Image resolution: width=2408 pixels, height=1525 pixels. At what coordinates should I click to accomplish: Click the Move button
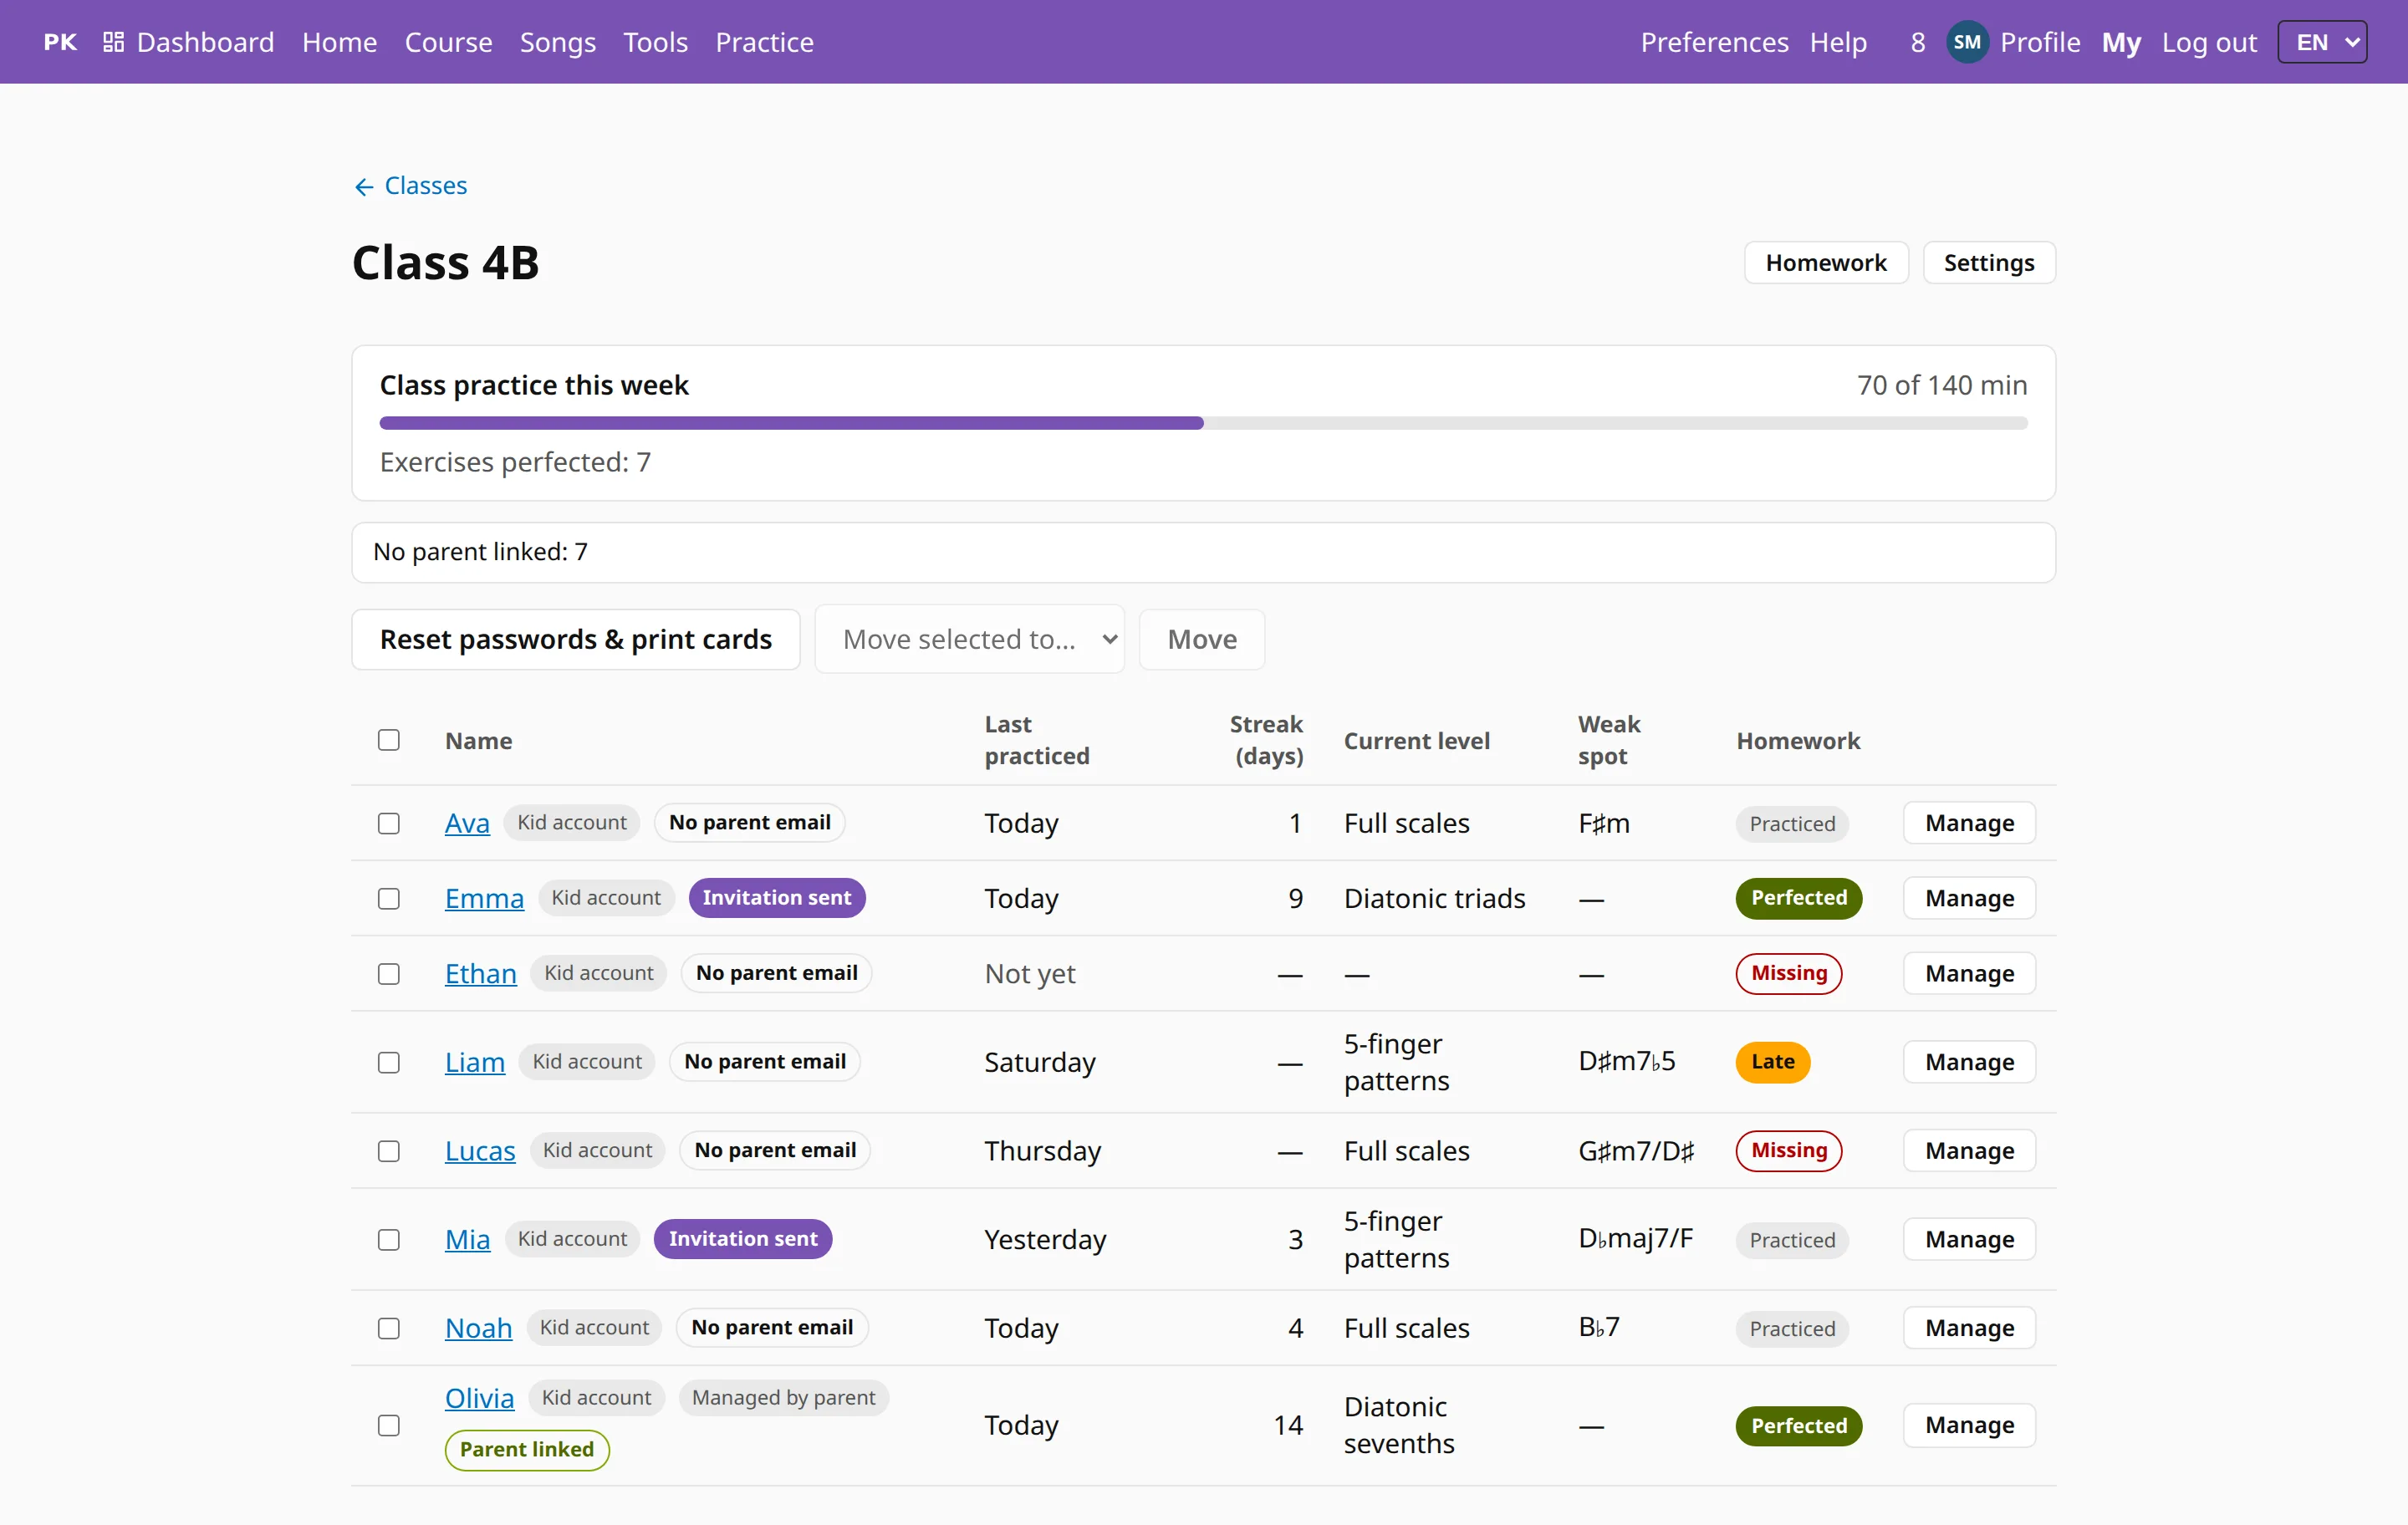(x=1202, y=639)
